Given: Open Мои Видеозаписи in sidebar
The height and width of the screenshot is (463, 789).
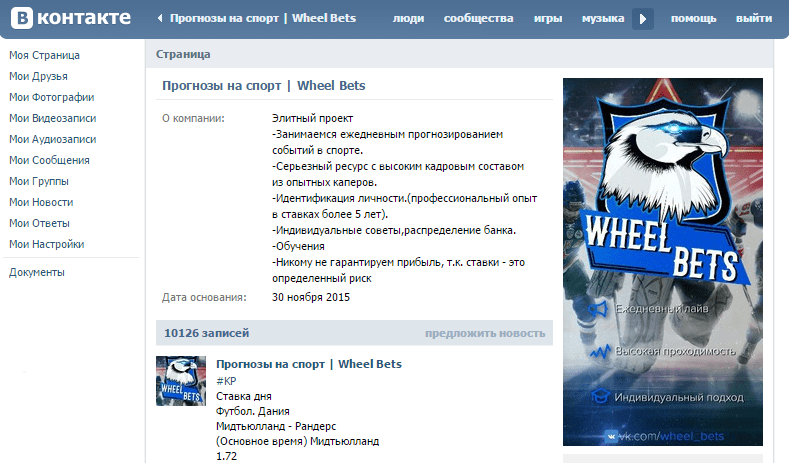Looking at the screenshot, I should pos(52,118).
